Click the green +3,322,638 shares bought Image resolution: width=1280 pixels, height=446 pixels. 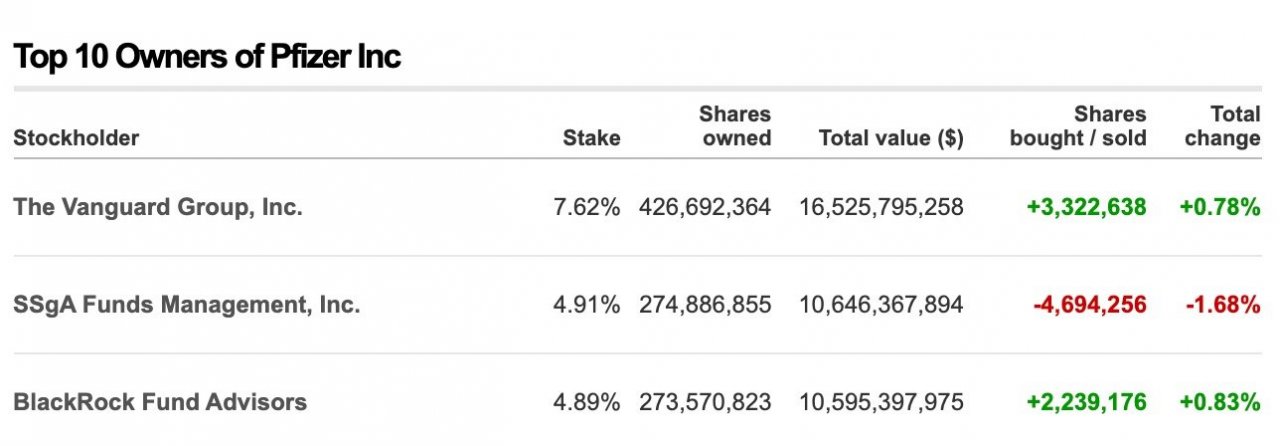click(x=1086, y=207)
